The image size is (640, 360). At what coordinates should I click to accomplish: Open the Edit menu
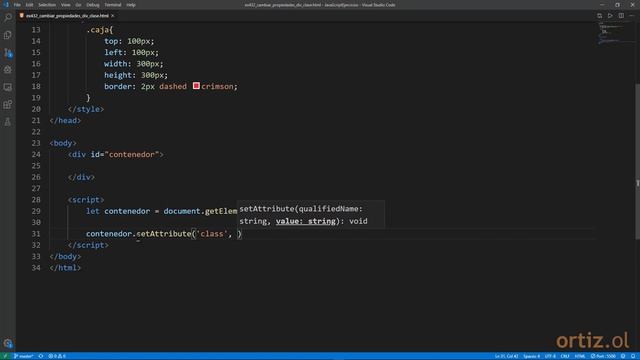point(29,5)
